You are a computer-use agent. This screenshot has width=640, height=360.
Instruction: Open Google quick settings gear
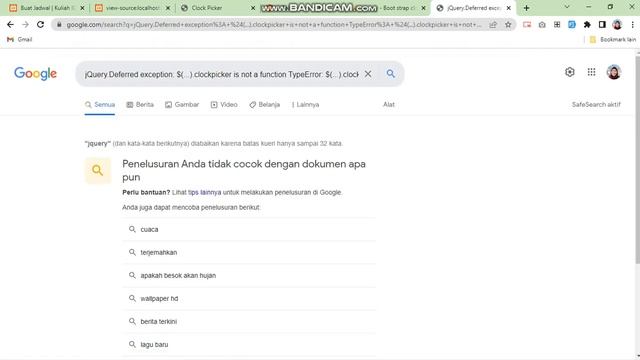coord(570,72)
